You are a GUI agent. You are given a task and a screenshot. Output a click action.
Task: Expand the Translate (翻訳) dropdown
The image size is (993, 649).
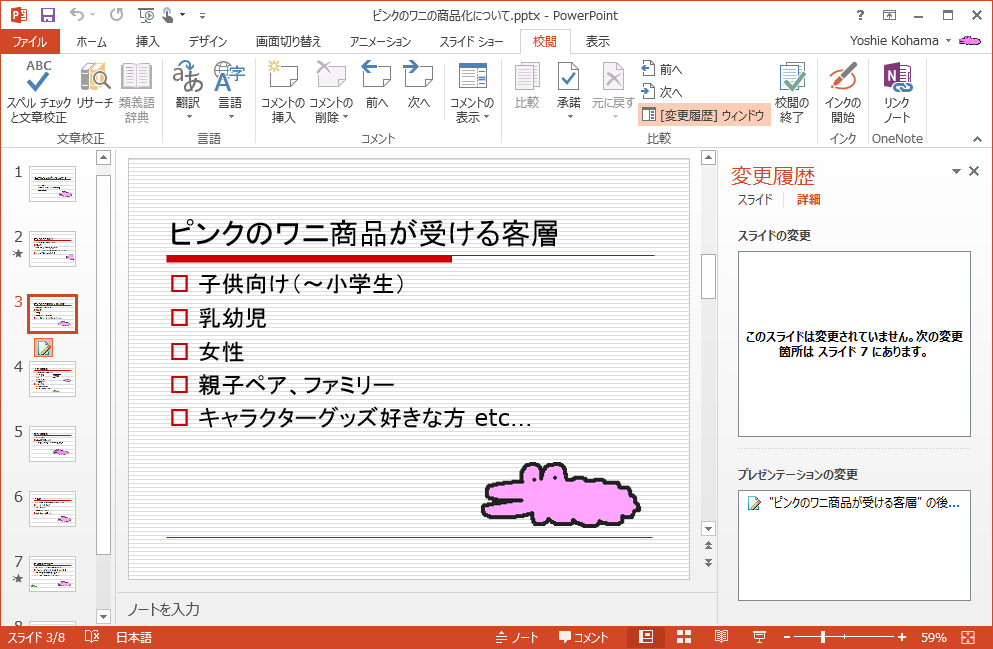[x=188, y=117]
